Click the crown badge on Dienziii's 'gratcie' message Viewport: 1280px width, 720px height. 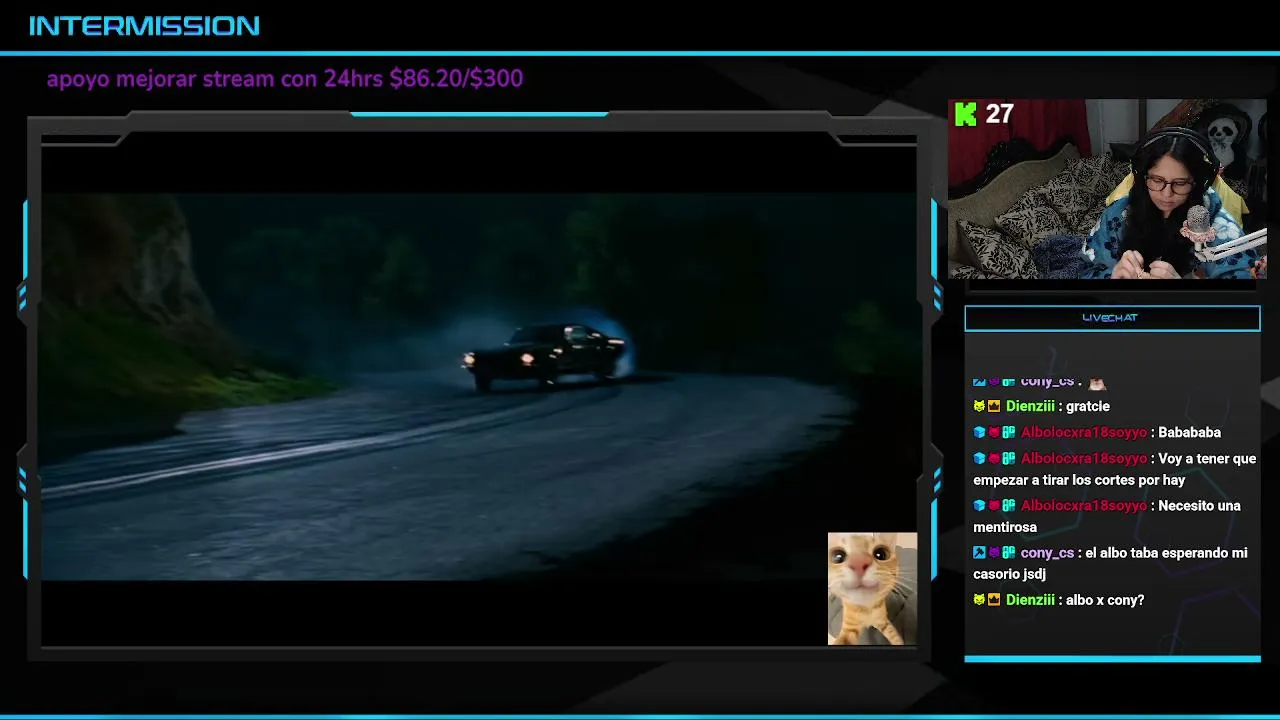point(994,406)
